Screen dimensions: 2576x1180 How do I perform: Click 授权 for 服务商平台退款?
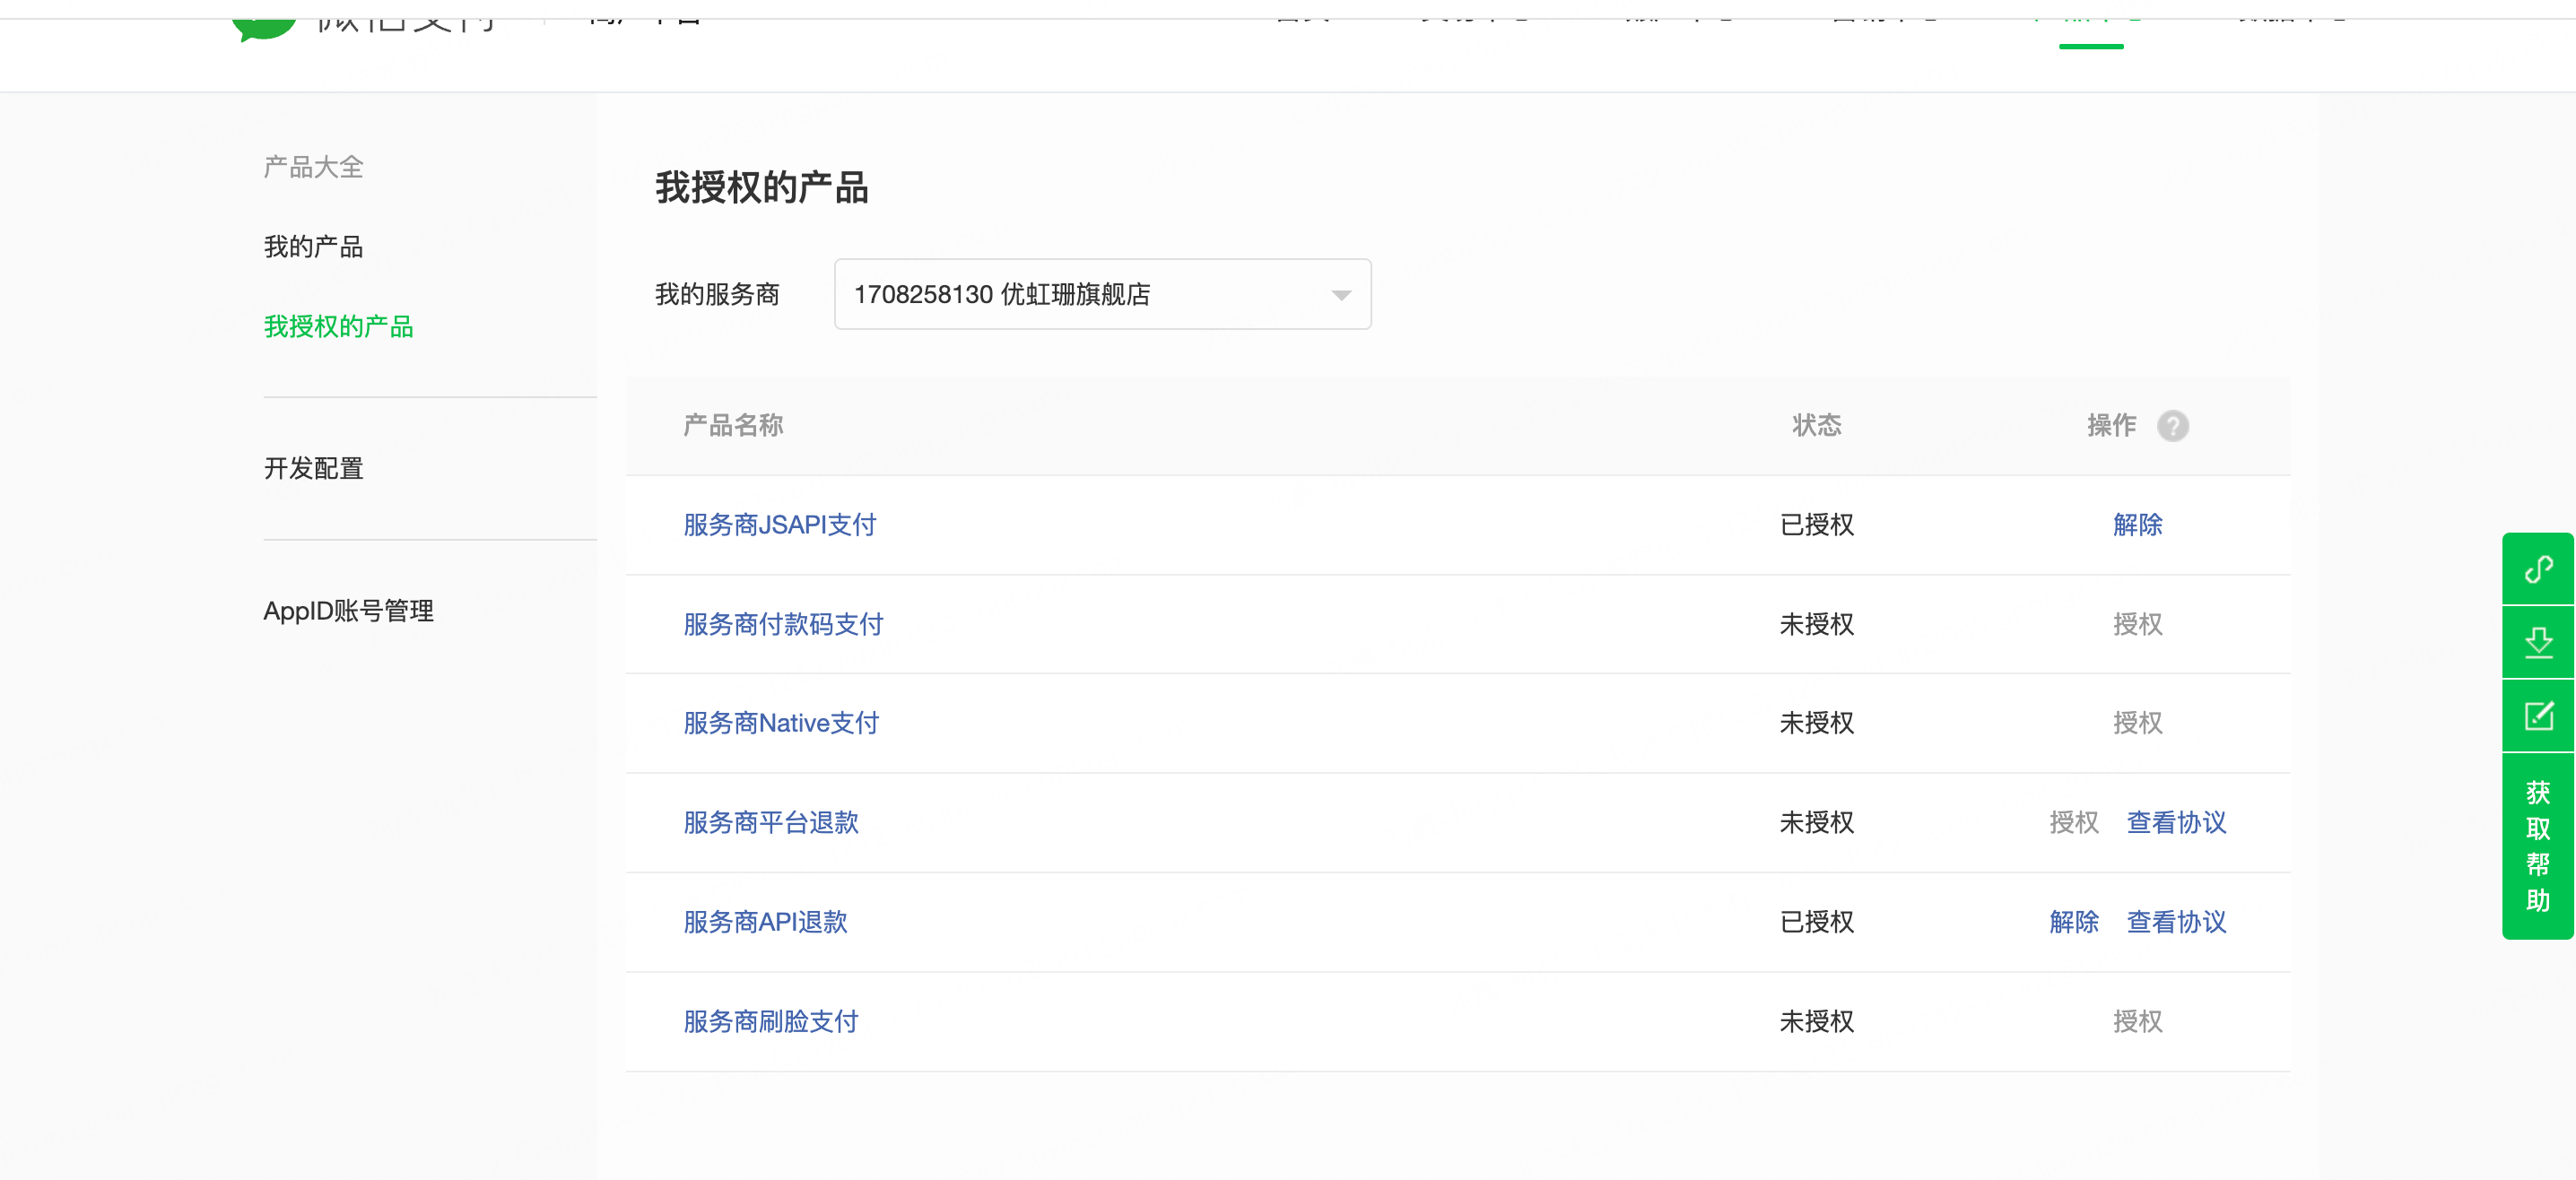point(2073,822)
